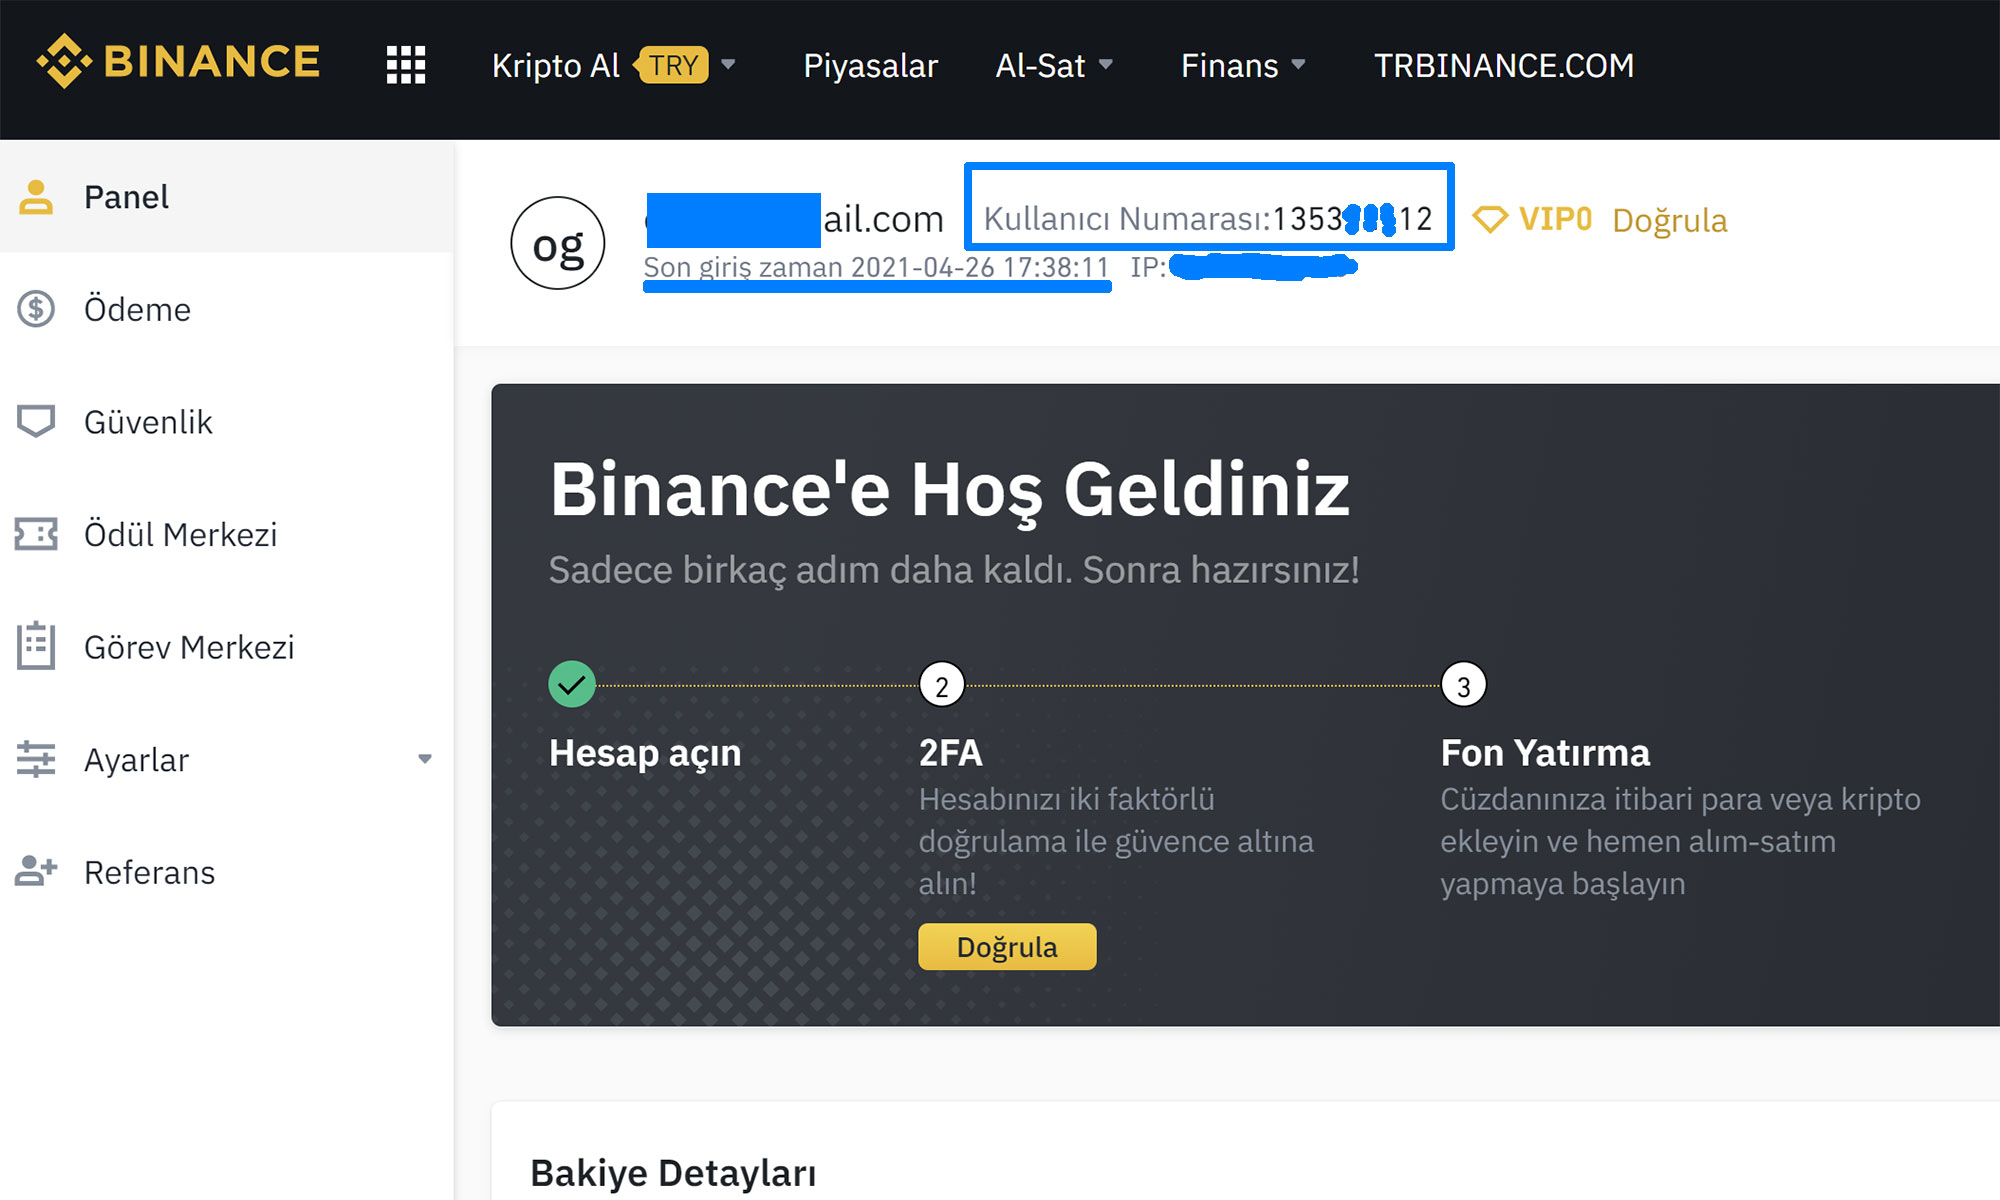2000x1200 pixels.
Task: Expand the Kripto Al dropdown arrow
Action: [x=728, y=65]
